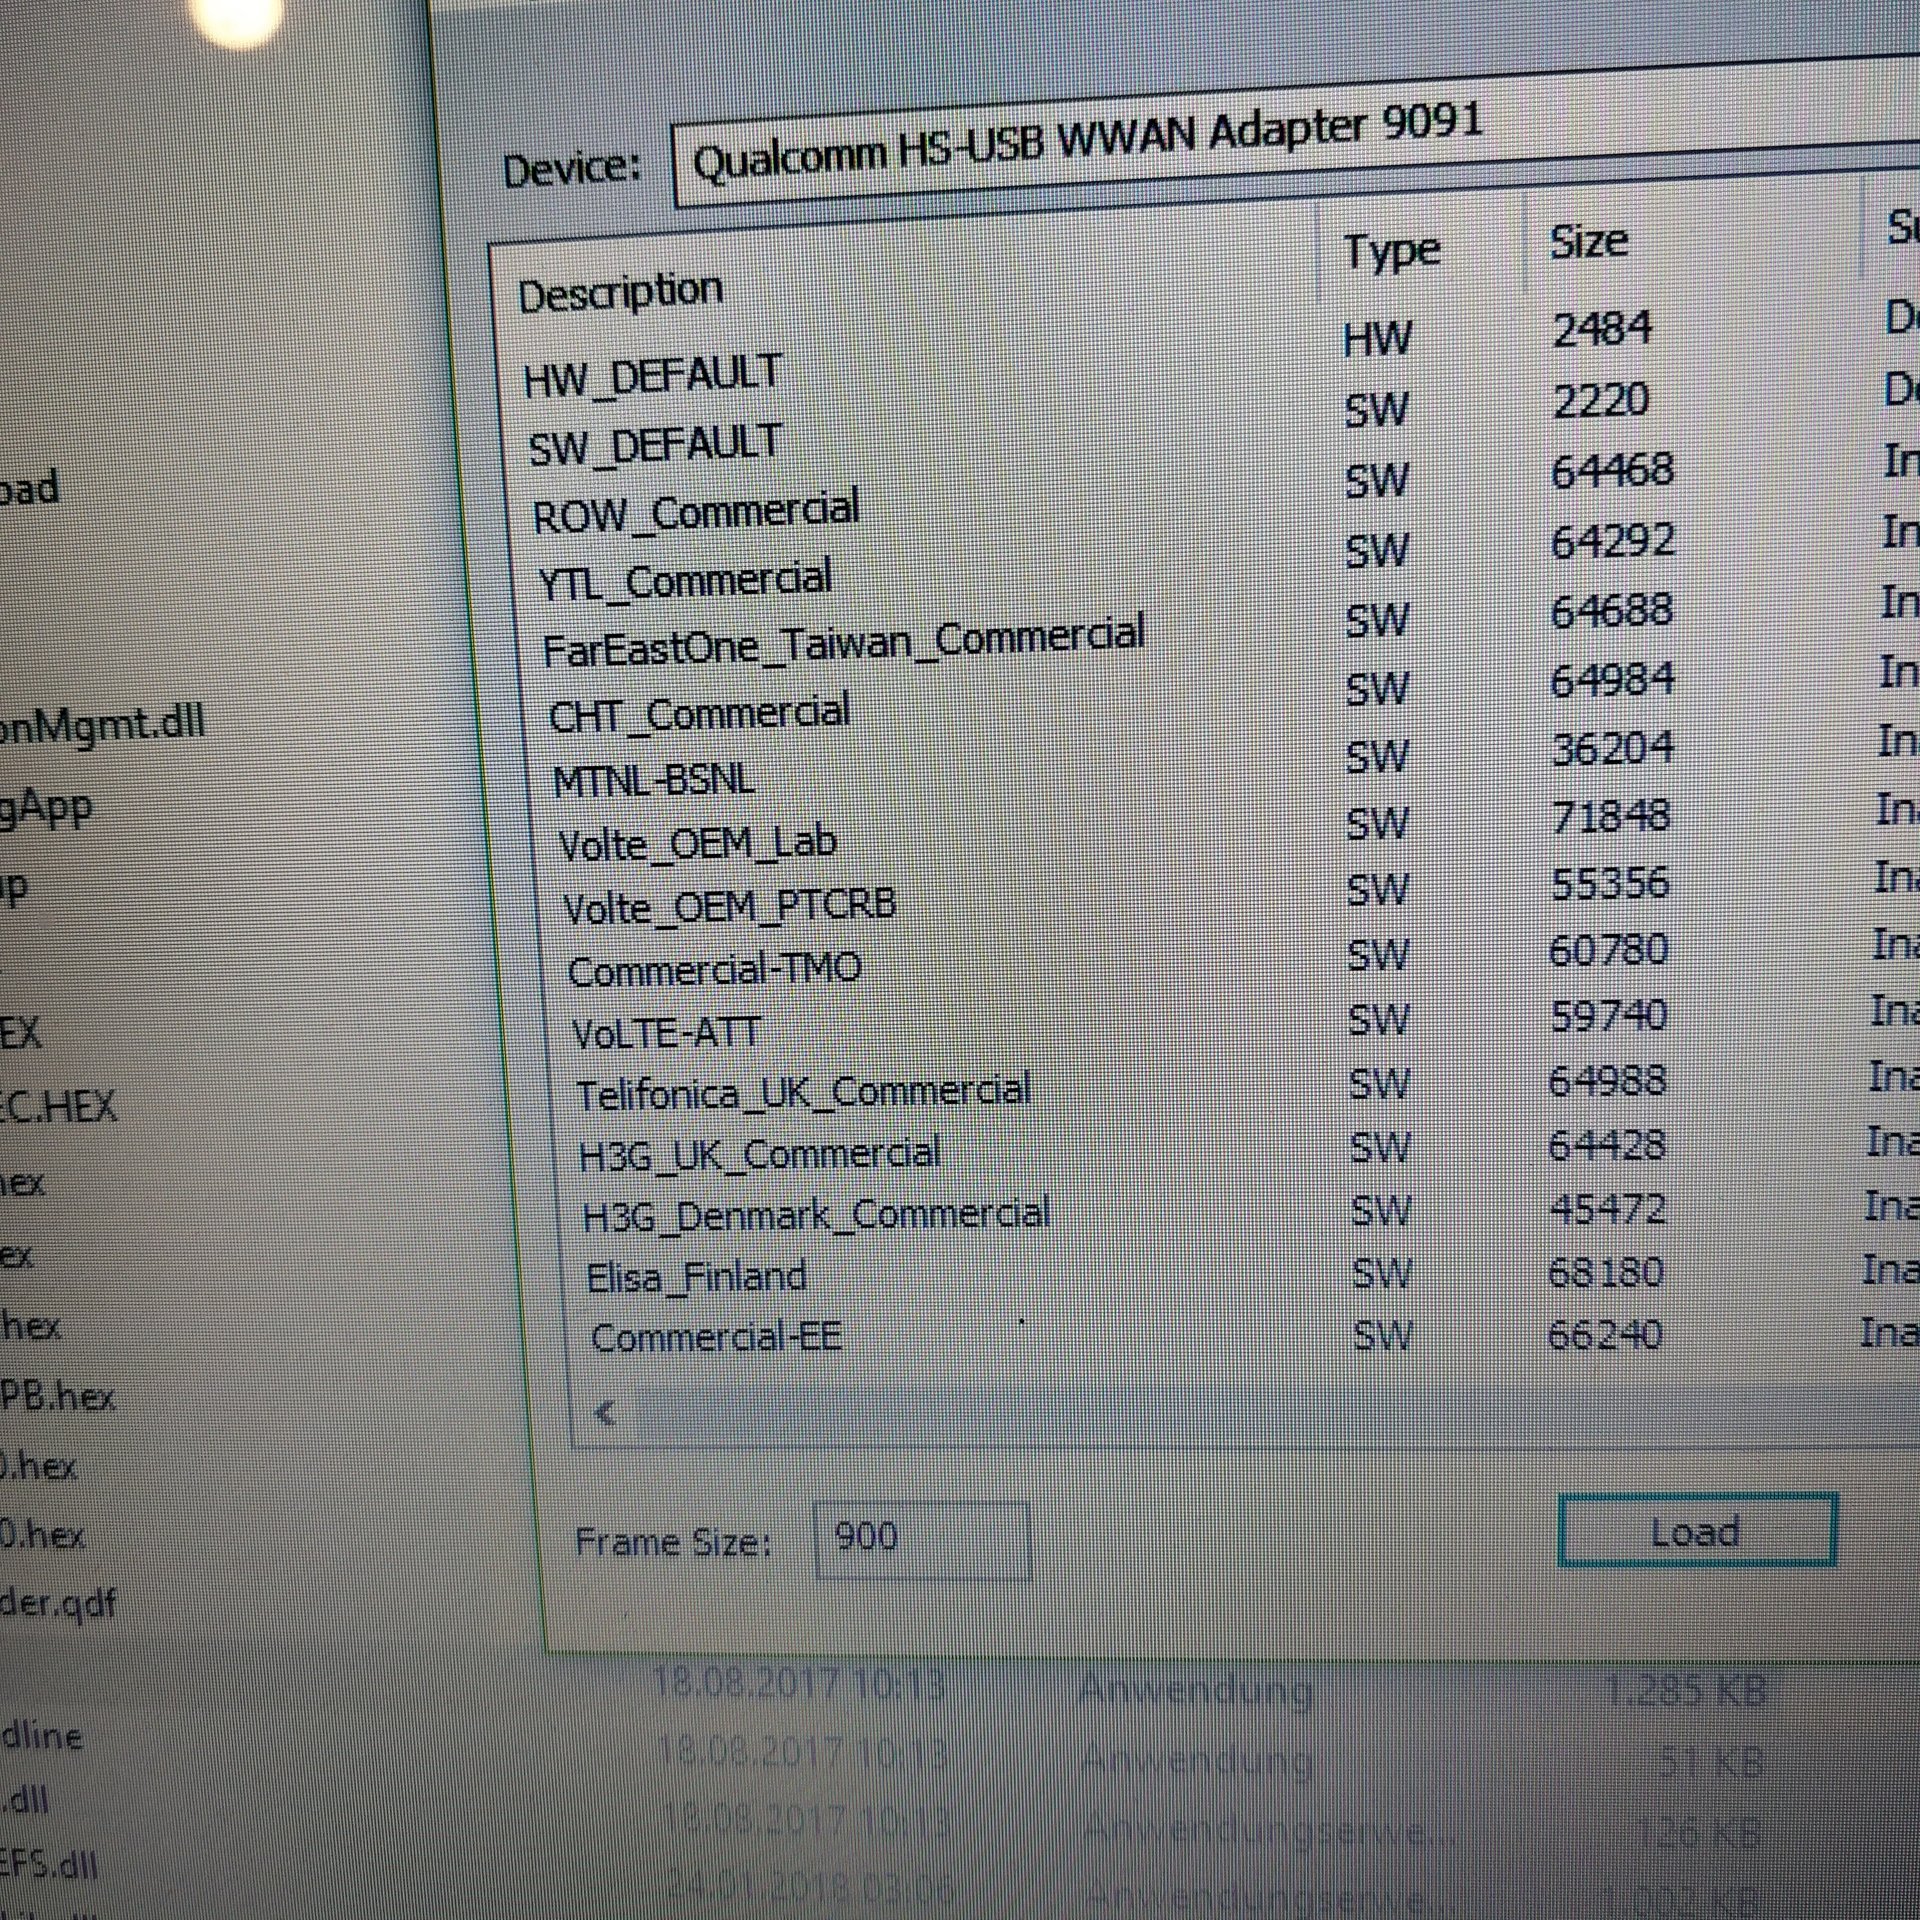
Task: Click the size value 64292
Action: click(1612, 541)
